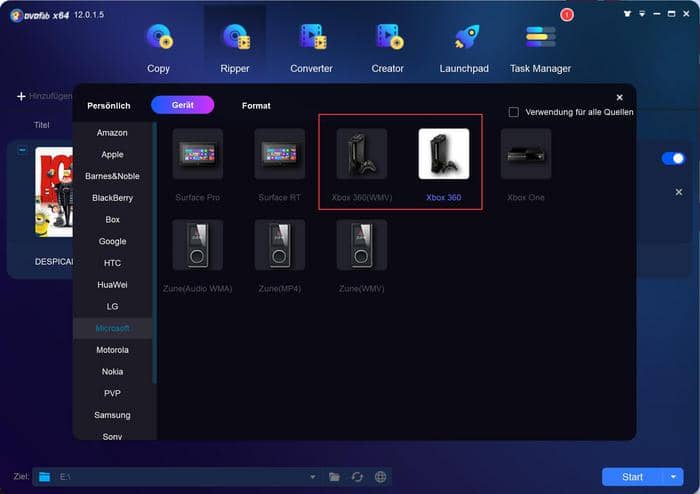Open the Ripper module
The width and height of the screenshot is (700, 494).
[235, 48]
